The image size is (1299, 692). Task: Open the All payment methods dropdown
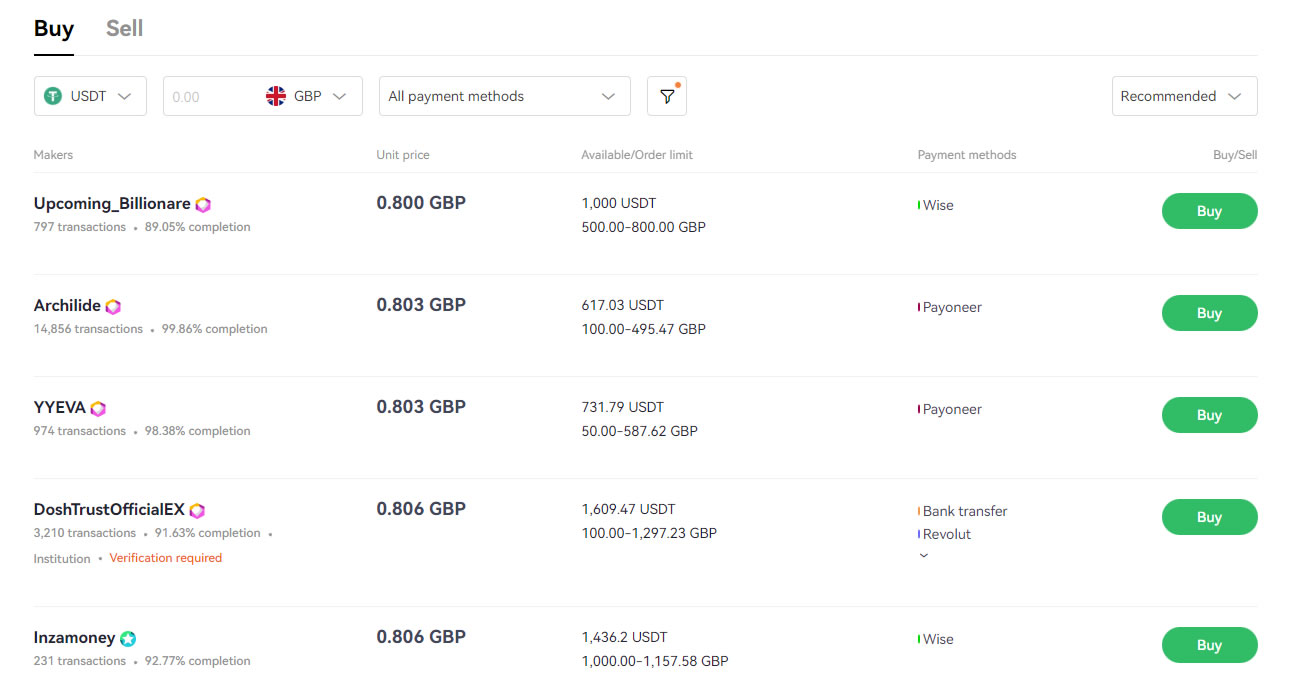tap(504, 95)
